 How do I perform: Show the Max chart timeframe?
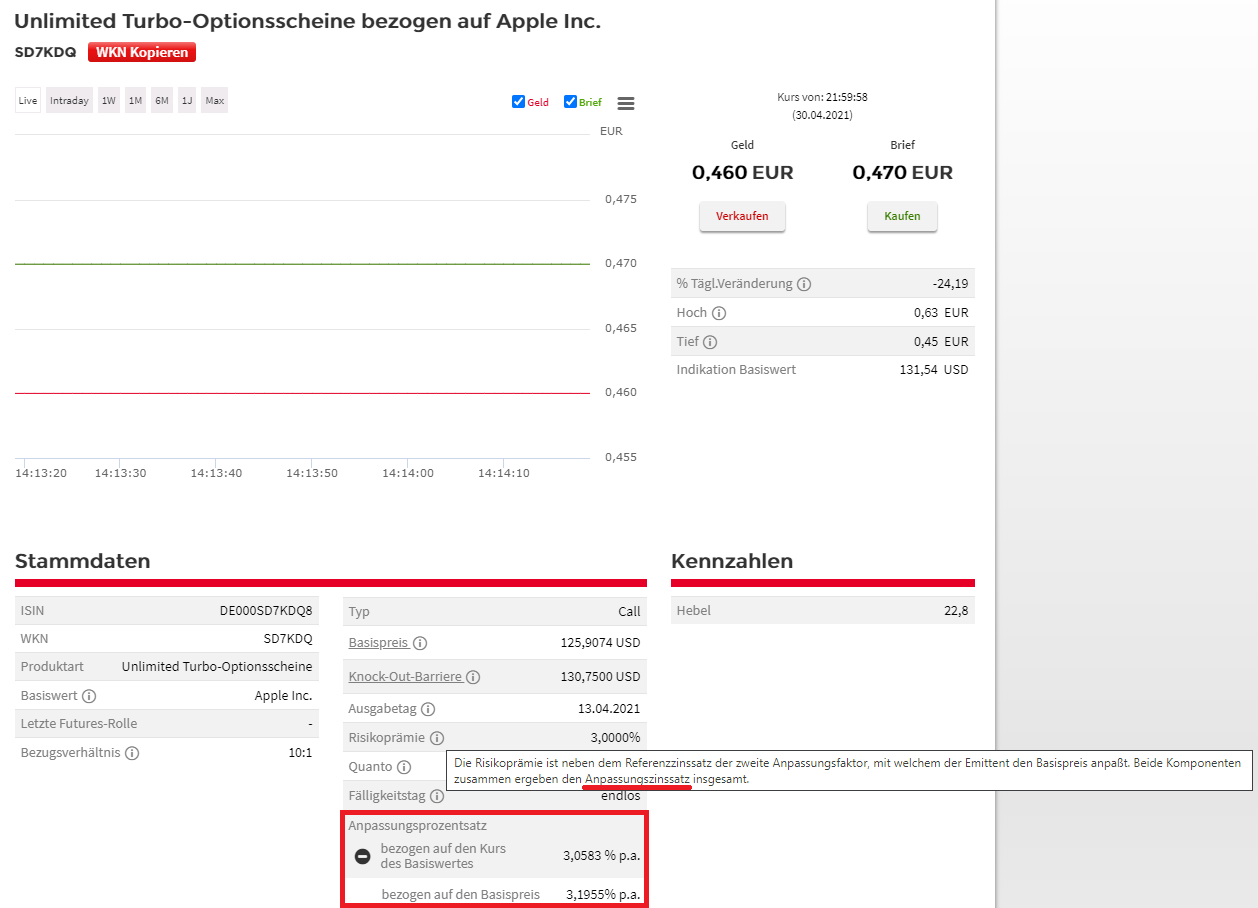click(215, 101)
